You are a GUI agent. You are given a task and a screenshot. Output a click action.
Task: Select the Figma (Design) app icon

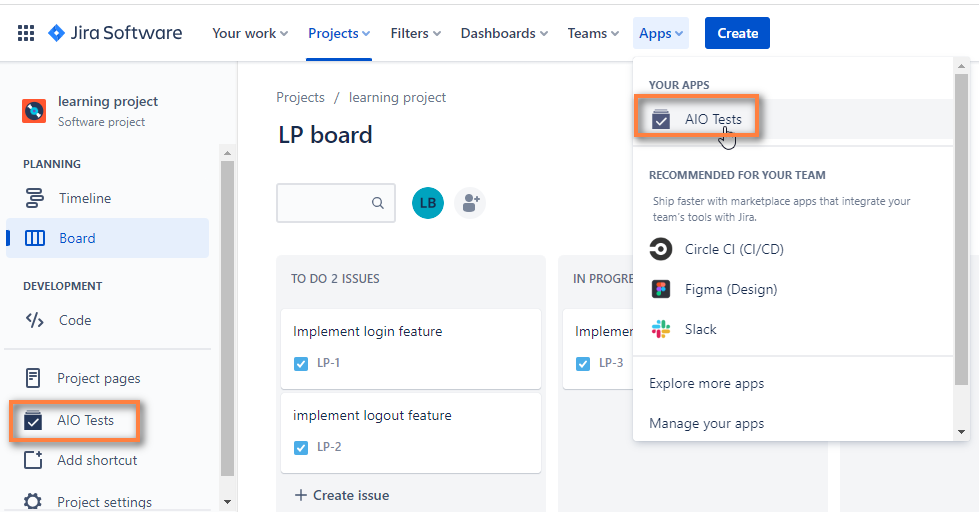tap(661, 289)
